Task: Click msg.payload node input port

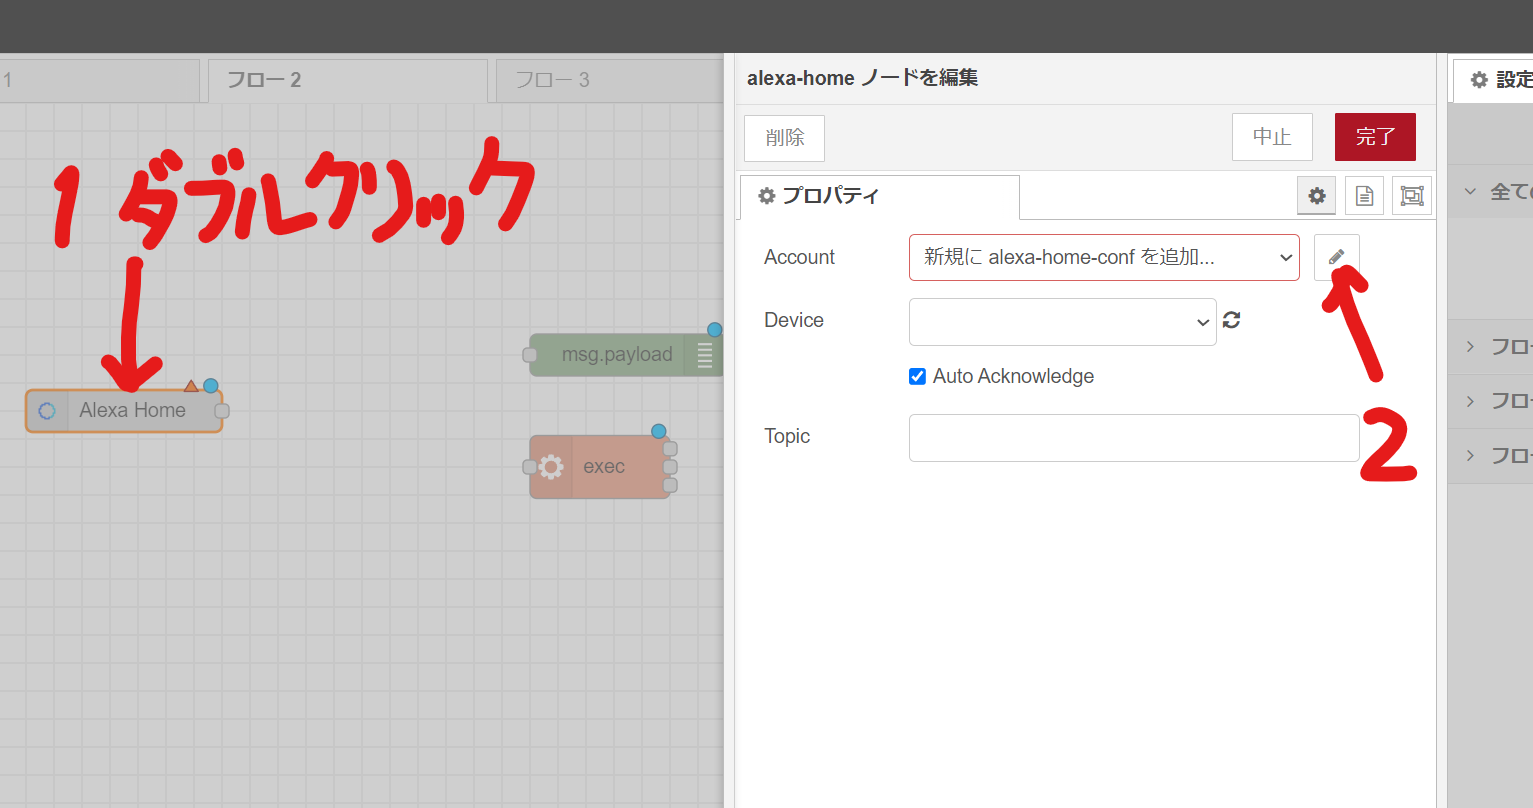Action: (x=530, y=355)
